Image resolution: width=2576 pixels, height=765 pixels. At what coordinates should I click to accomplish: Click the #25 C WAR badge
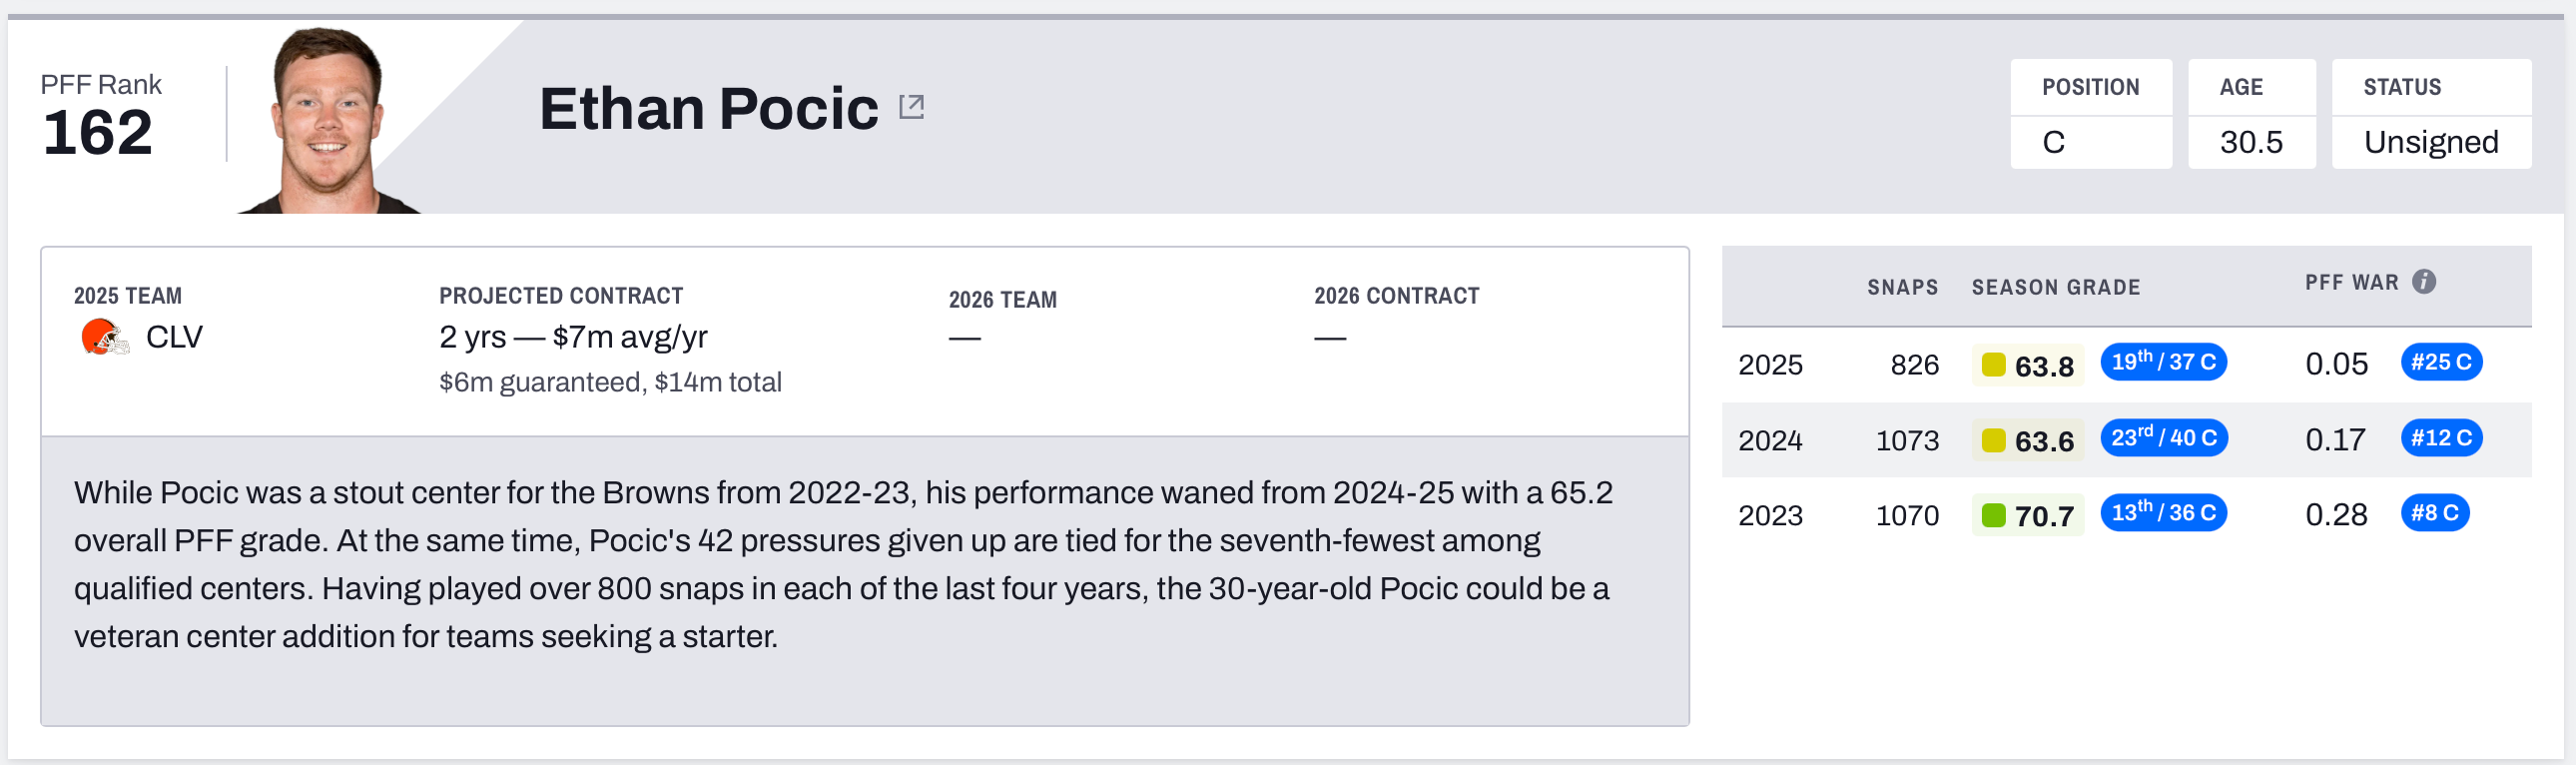(x=2440, y=362)
